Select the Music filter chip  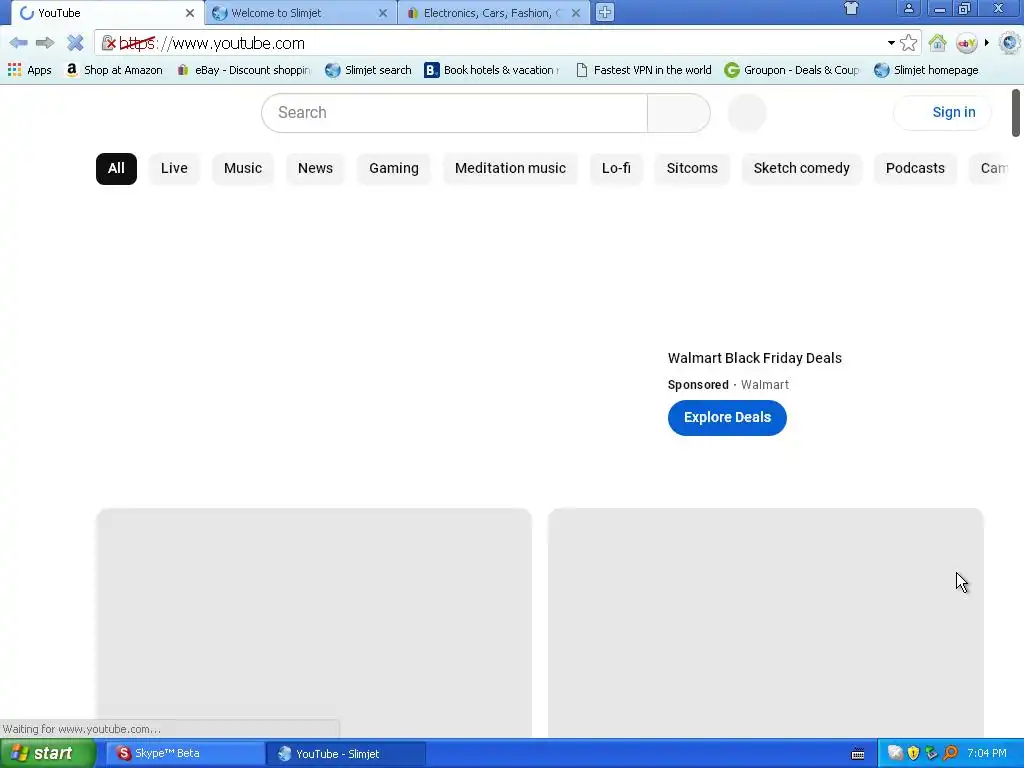(243, 168)
